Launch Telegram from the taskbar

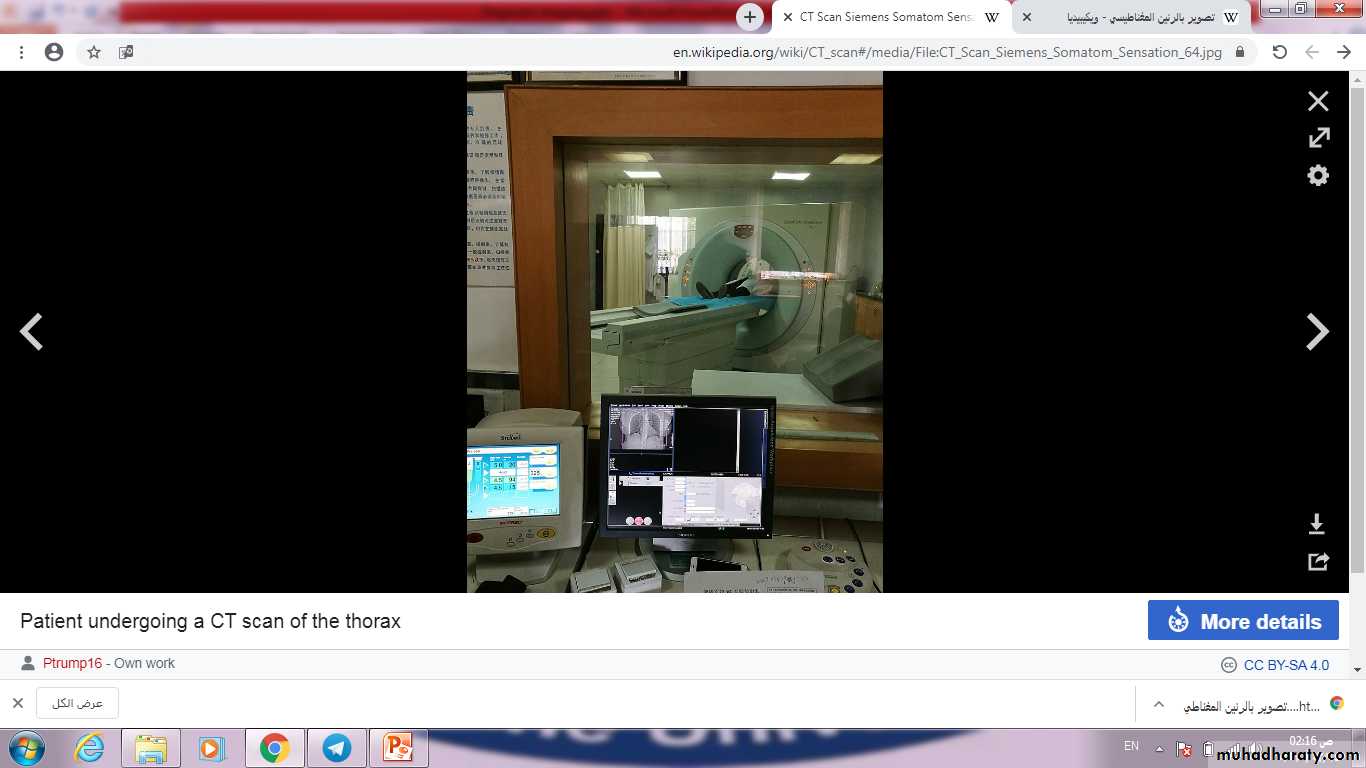337,748
